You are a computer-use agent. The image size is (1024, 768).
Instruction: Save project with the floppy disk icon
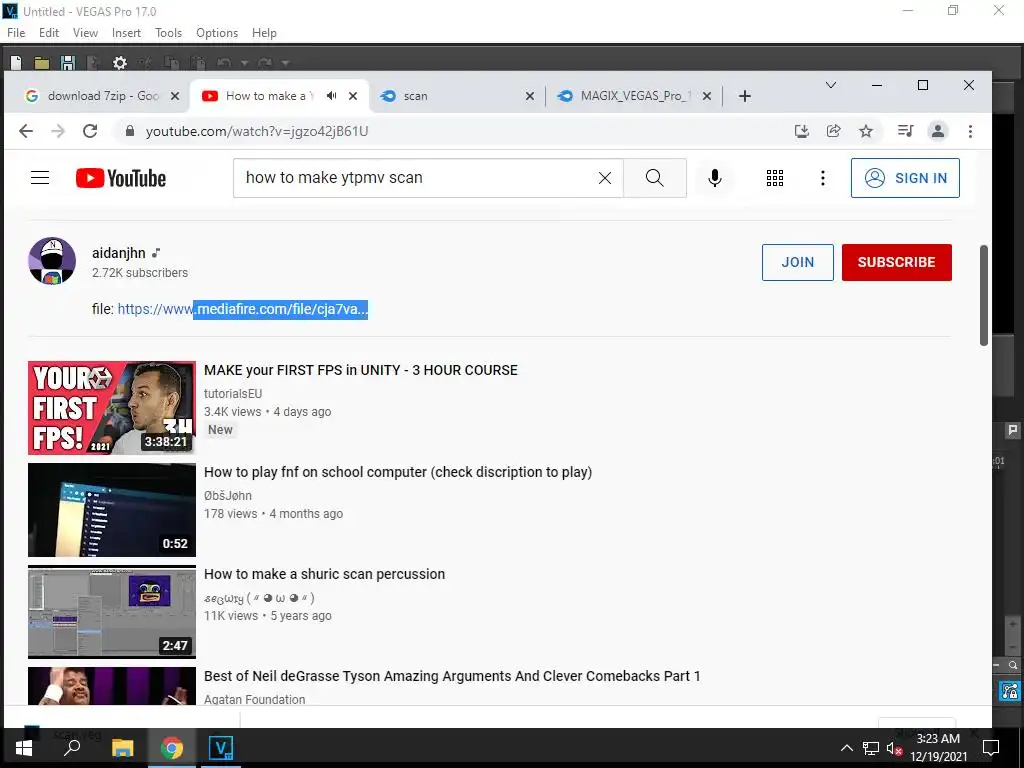(67, 63)
